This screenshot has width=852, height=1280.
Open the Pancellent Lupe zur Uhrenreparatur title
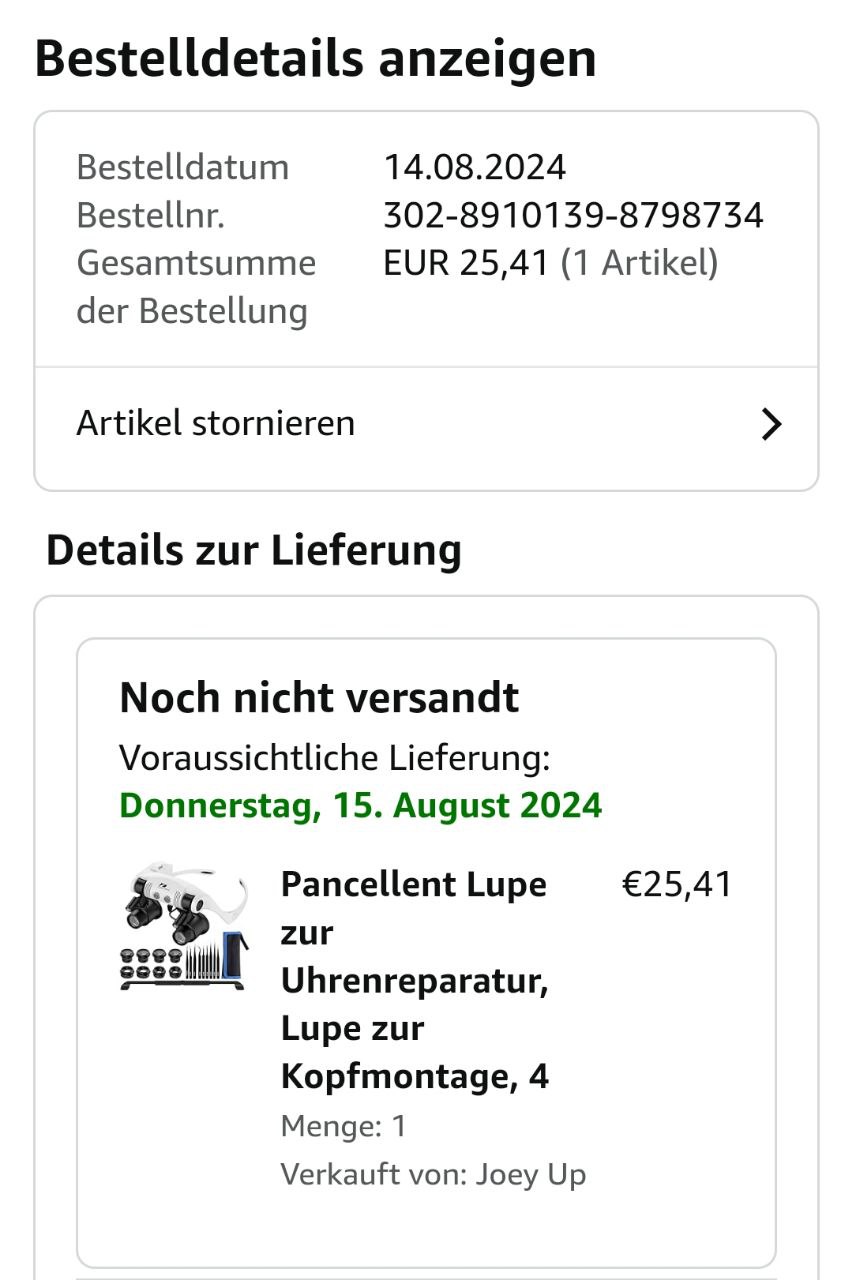point(414,932)
